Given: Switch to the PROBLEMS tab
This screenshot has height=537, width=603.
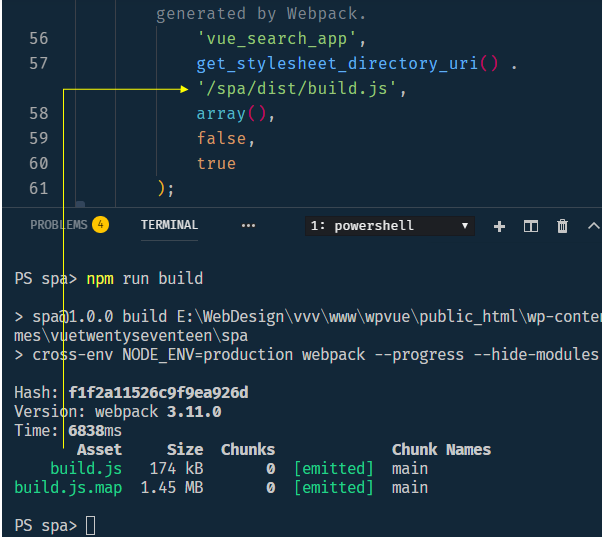Looking at the screenshot, I should click(59, 225).
